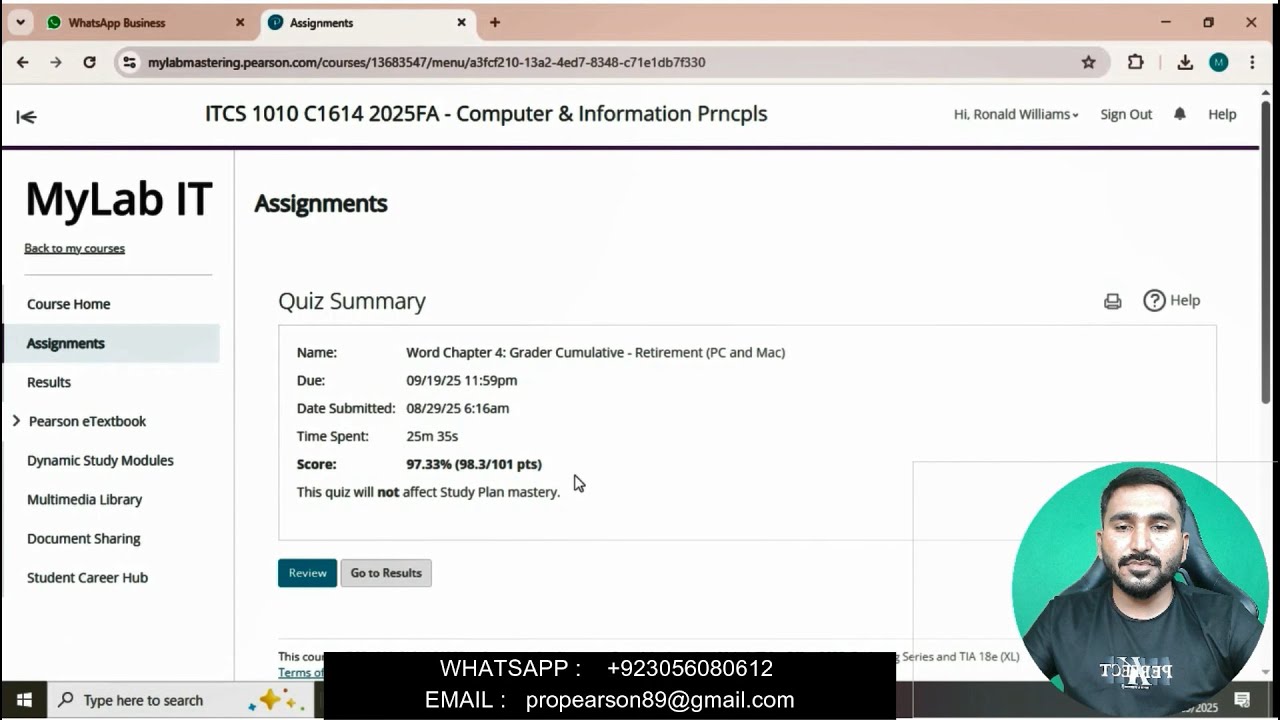This screenshot has width=1280, height=720.
Task: Follow the Back to my courses link
Action: (x=74, y=248)
